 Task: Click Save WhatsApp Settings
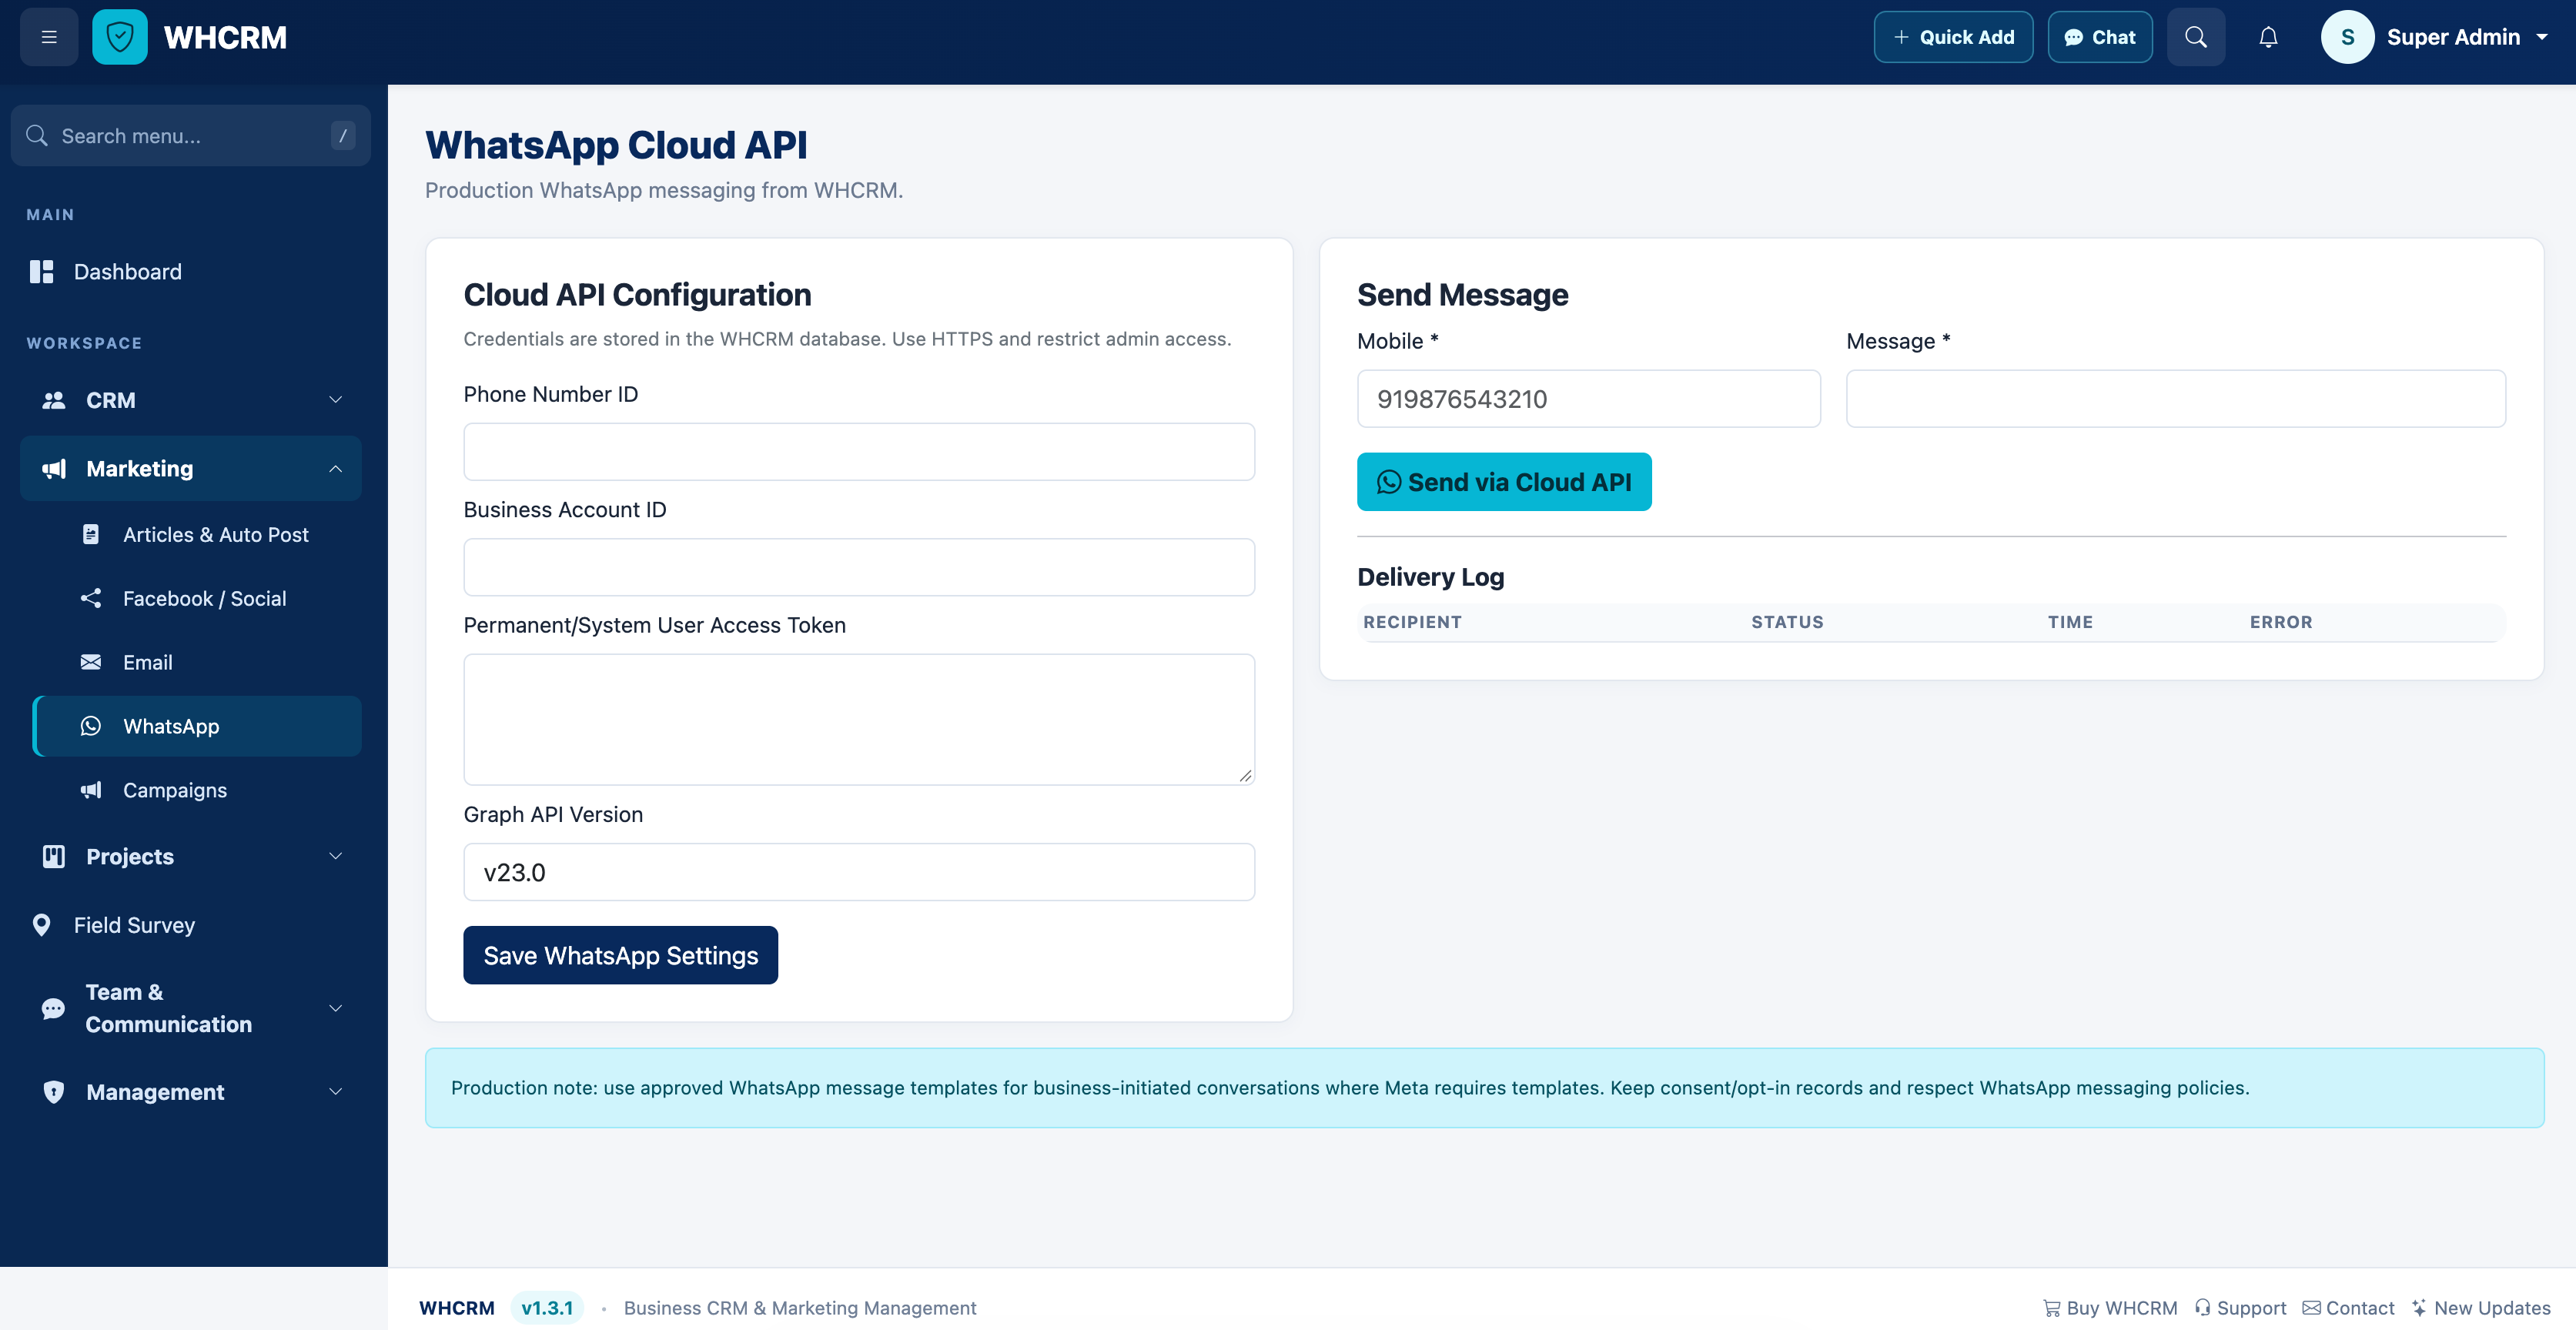coord(621,955)
